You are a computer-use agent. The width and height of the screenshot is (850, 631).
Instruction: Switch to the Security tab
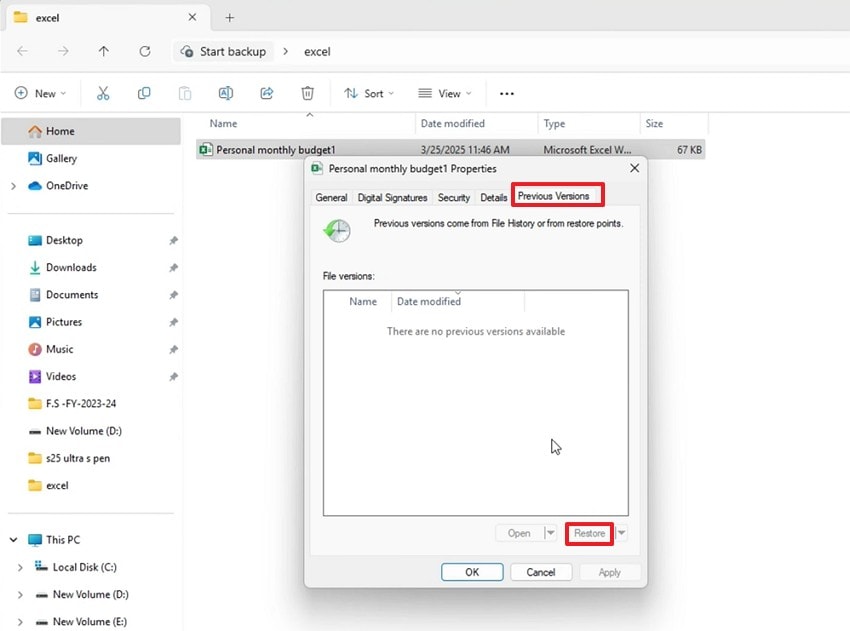(454, 197)
